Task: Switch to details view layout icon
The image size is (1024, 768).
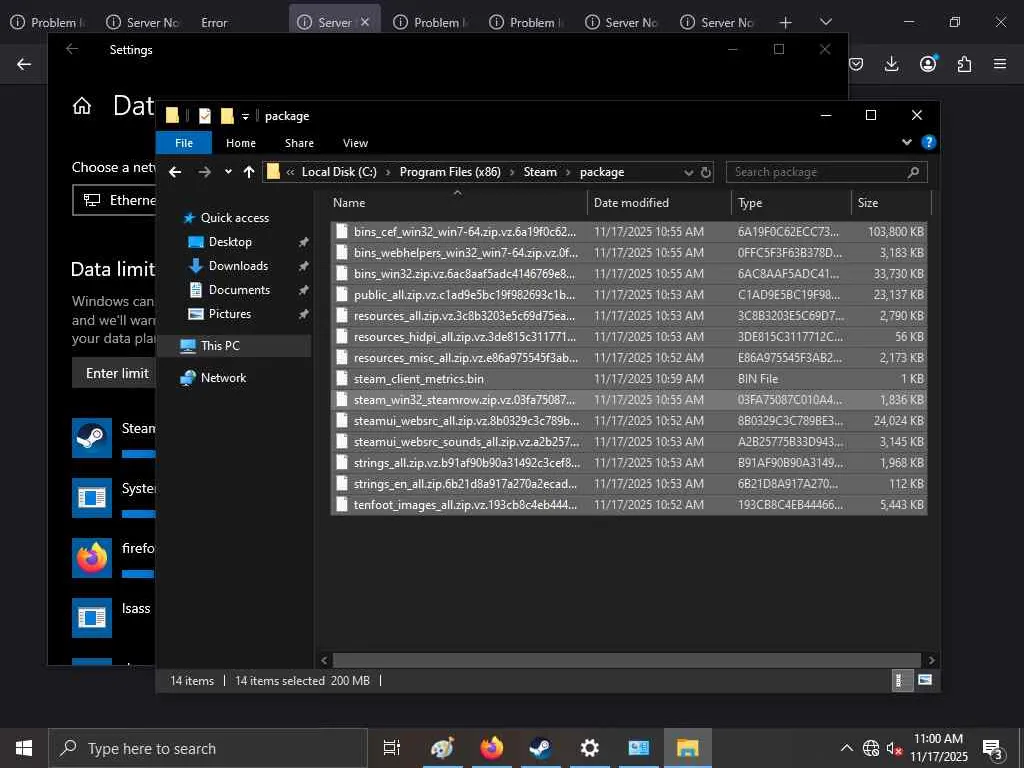Action: 901,680
